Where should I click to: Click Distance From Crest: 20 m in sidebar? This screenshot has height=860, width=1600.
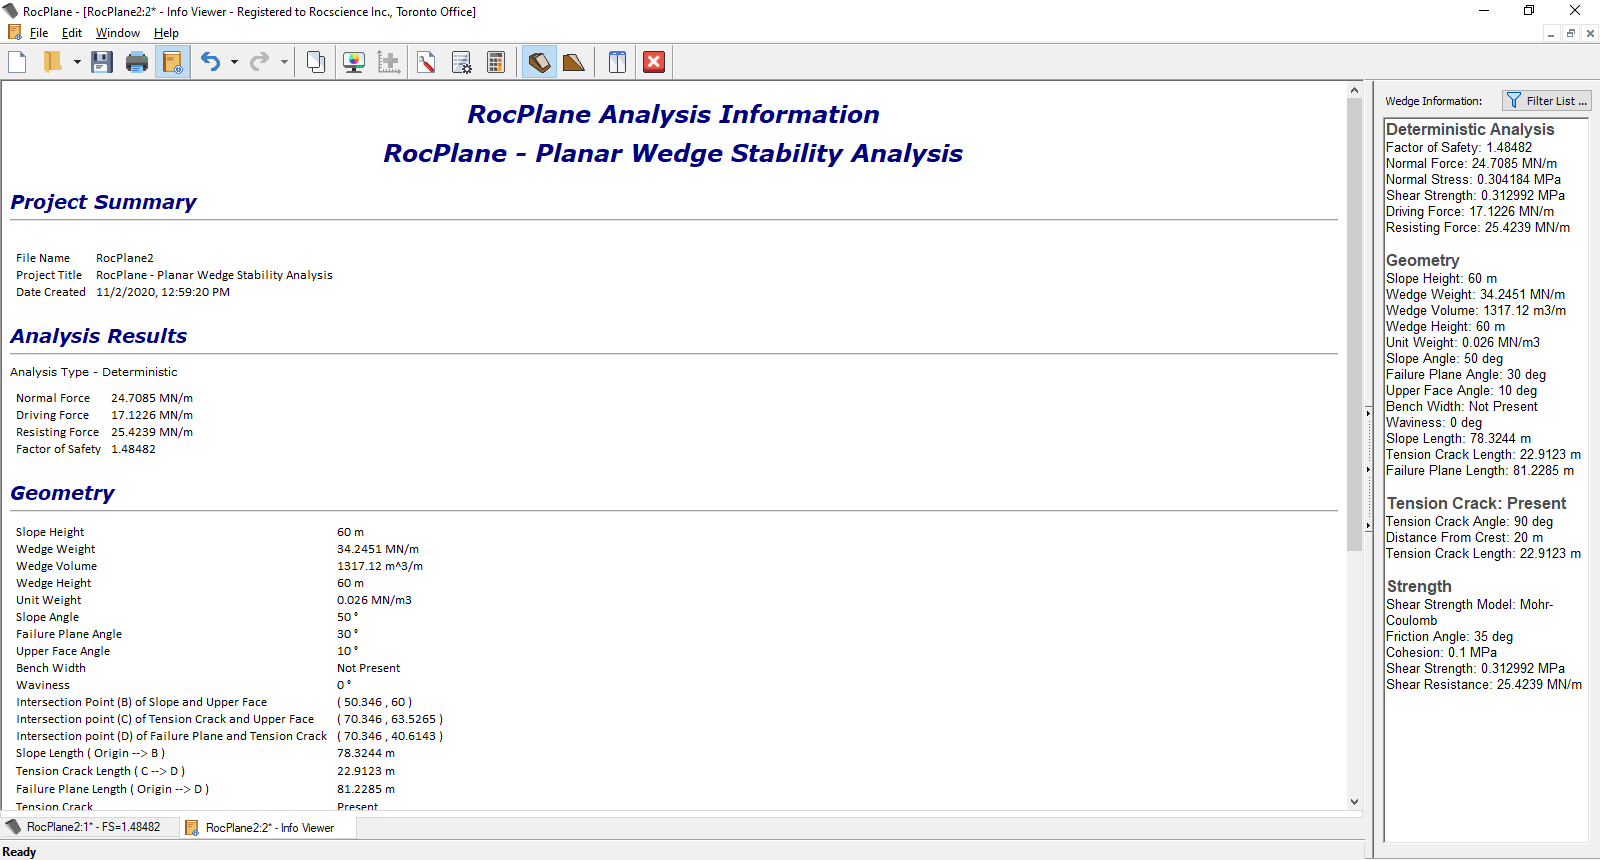click(x=1464, y=537)
